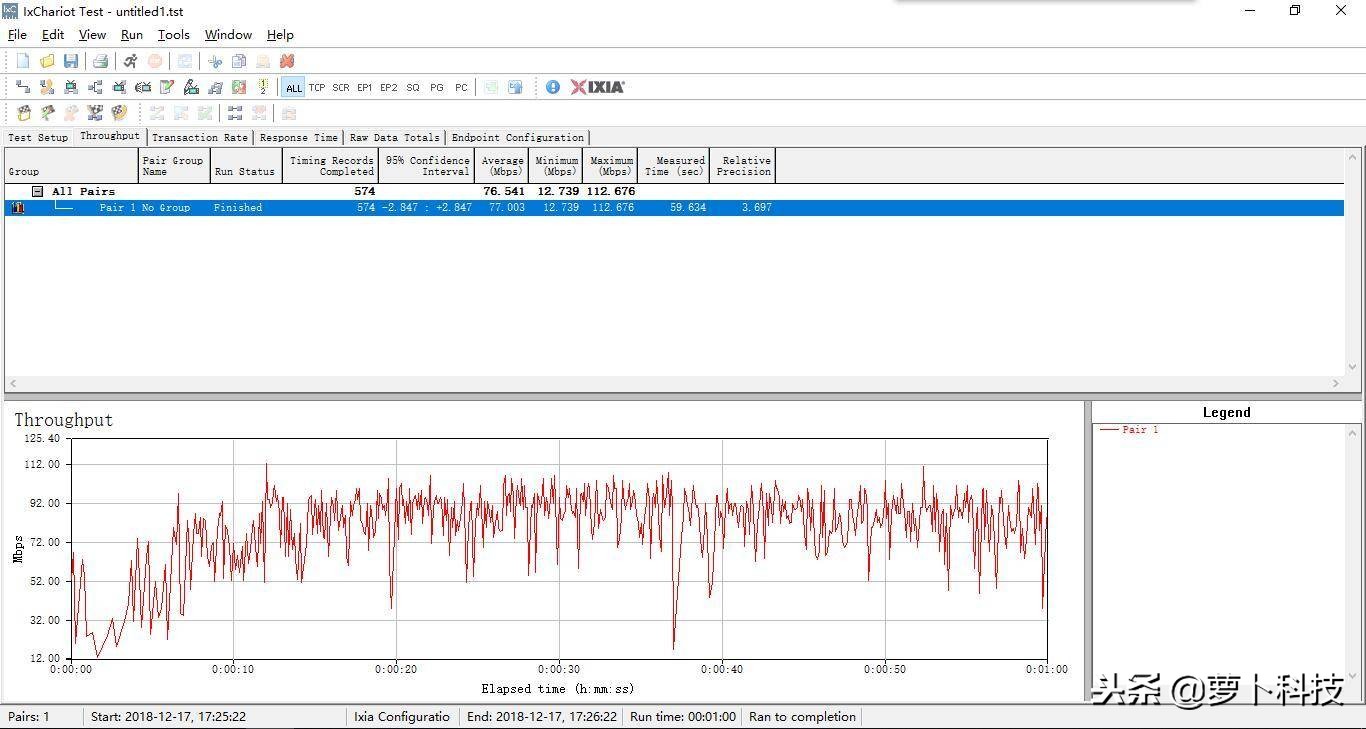Screen dimensions: 1366x729
Task: Collapse the All Pairs group
Action: tap(36, 191)
